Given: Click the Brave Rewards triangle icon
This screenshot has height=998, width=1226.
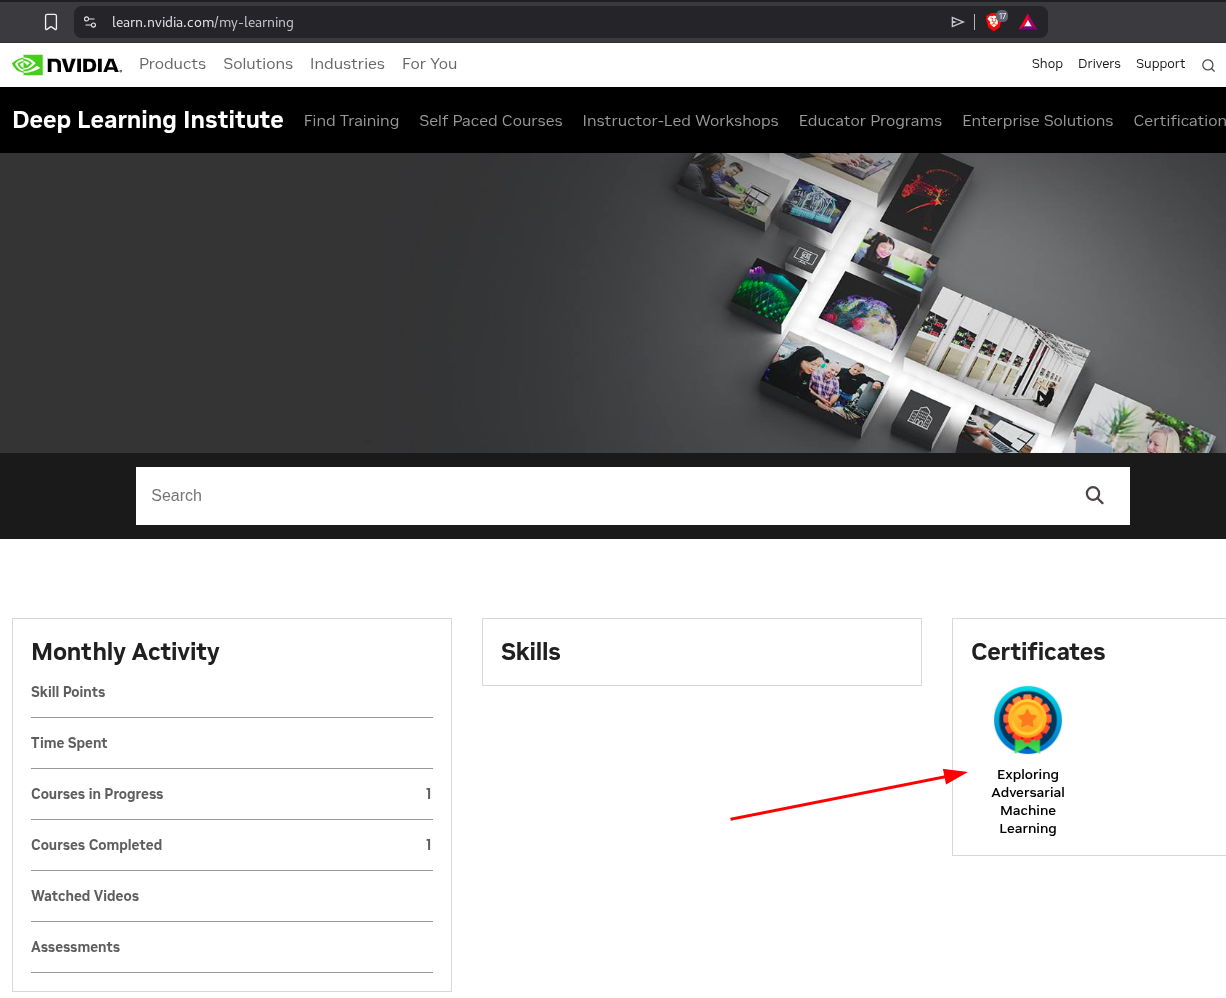Looking at the screenshot, I should point(1027,22).
